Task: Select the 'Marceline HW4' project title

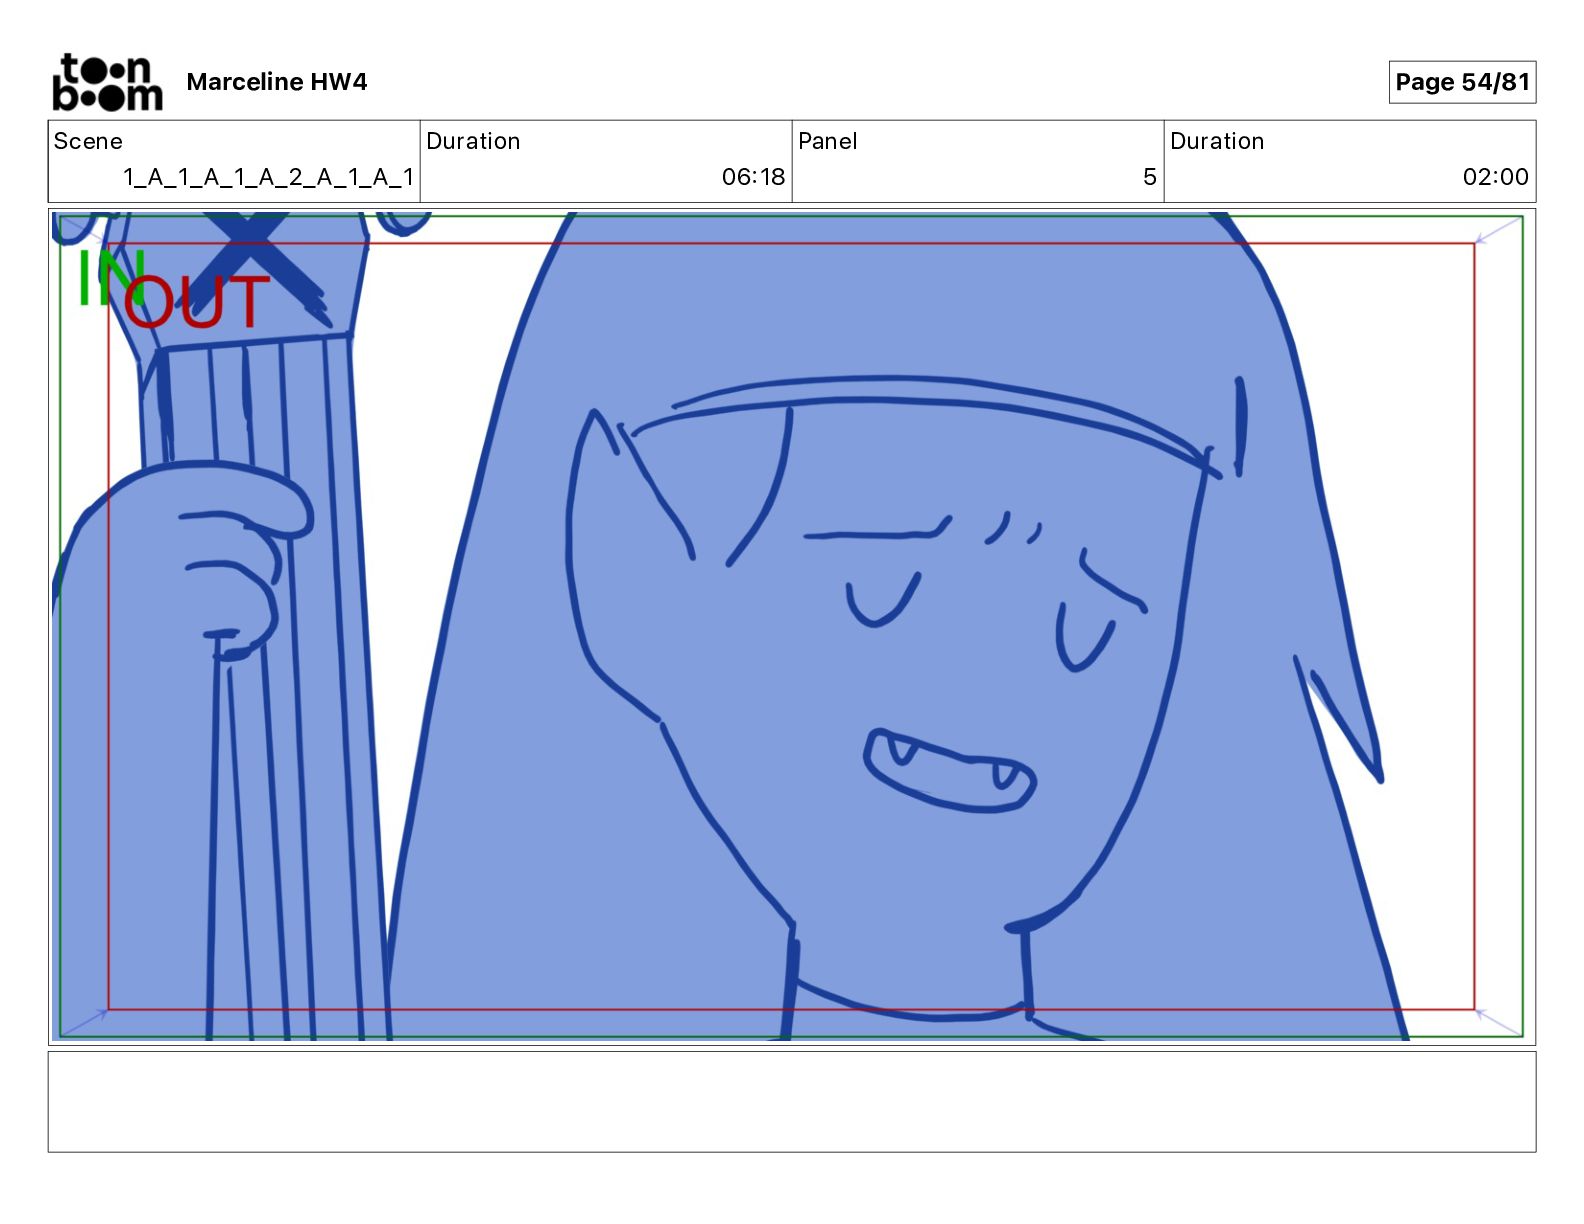Action: tap(277, 82)
